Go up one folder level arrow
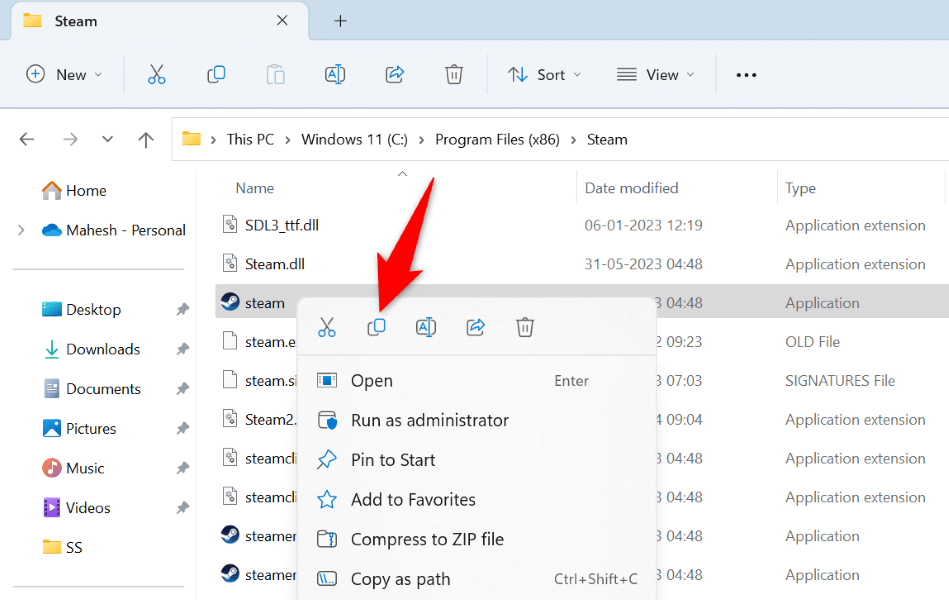Viewport: 949px width, 600px height. pos(145,140)
